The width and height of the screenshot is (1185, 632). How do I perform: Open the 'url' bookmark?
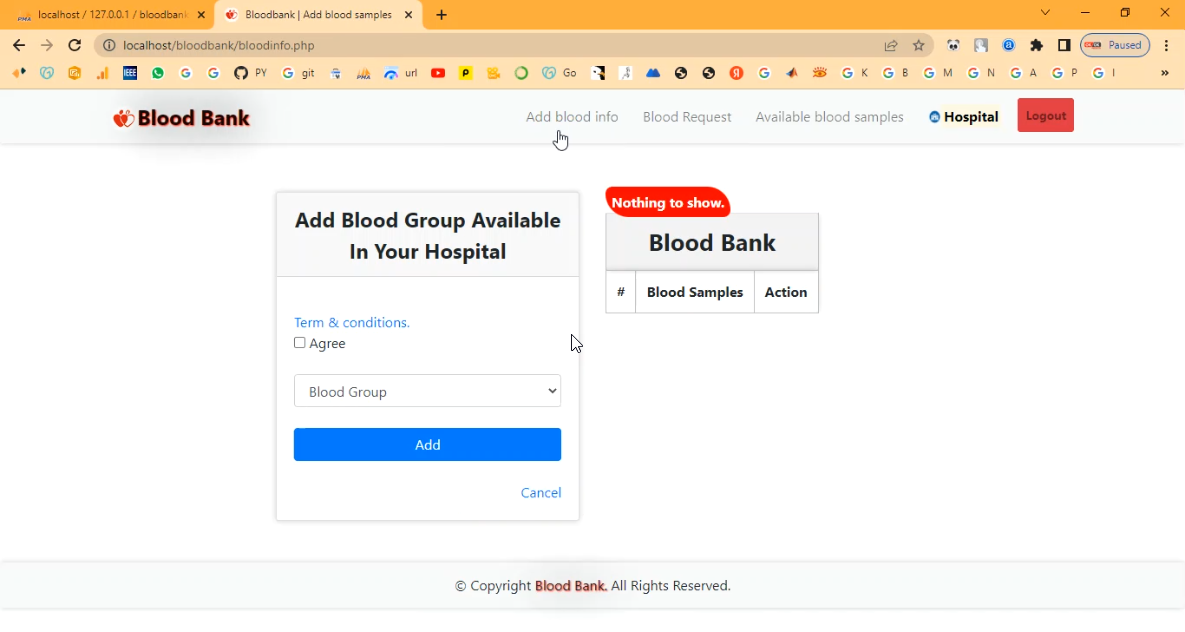pyautogui.click(x=401, y=73)
